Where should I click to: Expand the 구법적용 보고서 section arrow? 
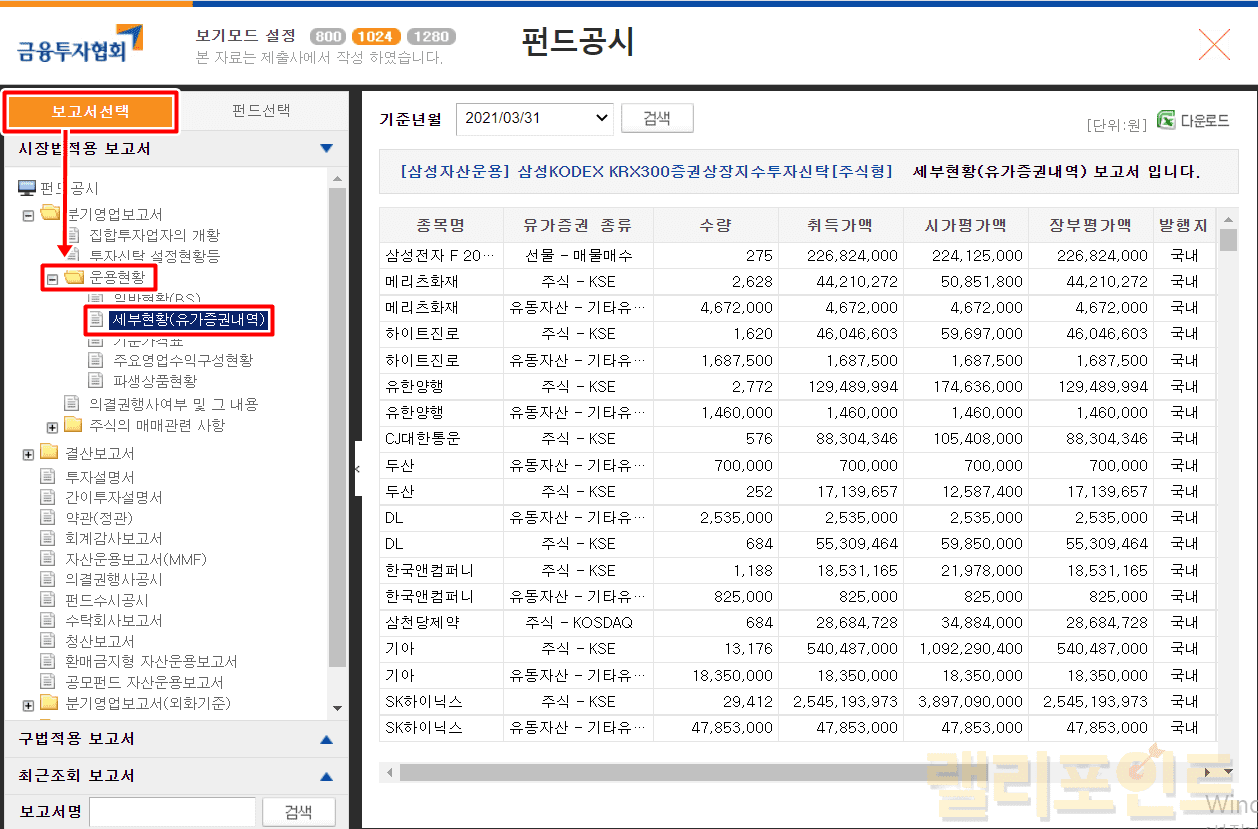coord(326,739)
